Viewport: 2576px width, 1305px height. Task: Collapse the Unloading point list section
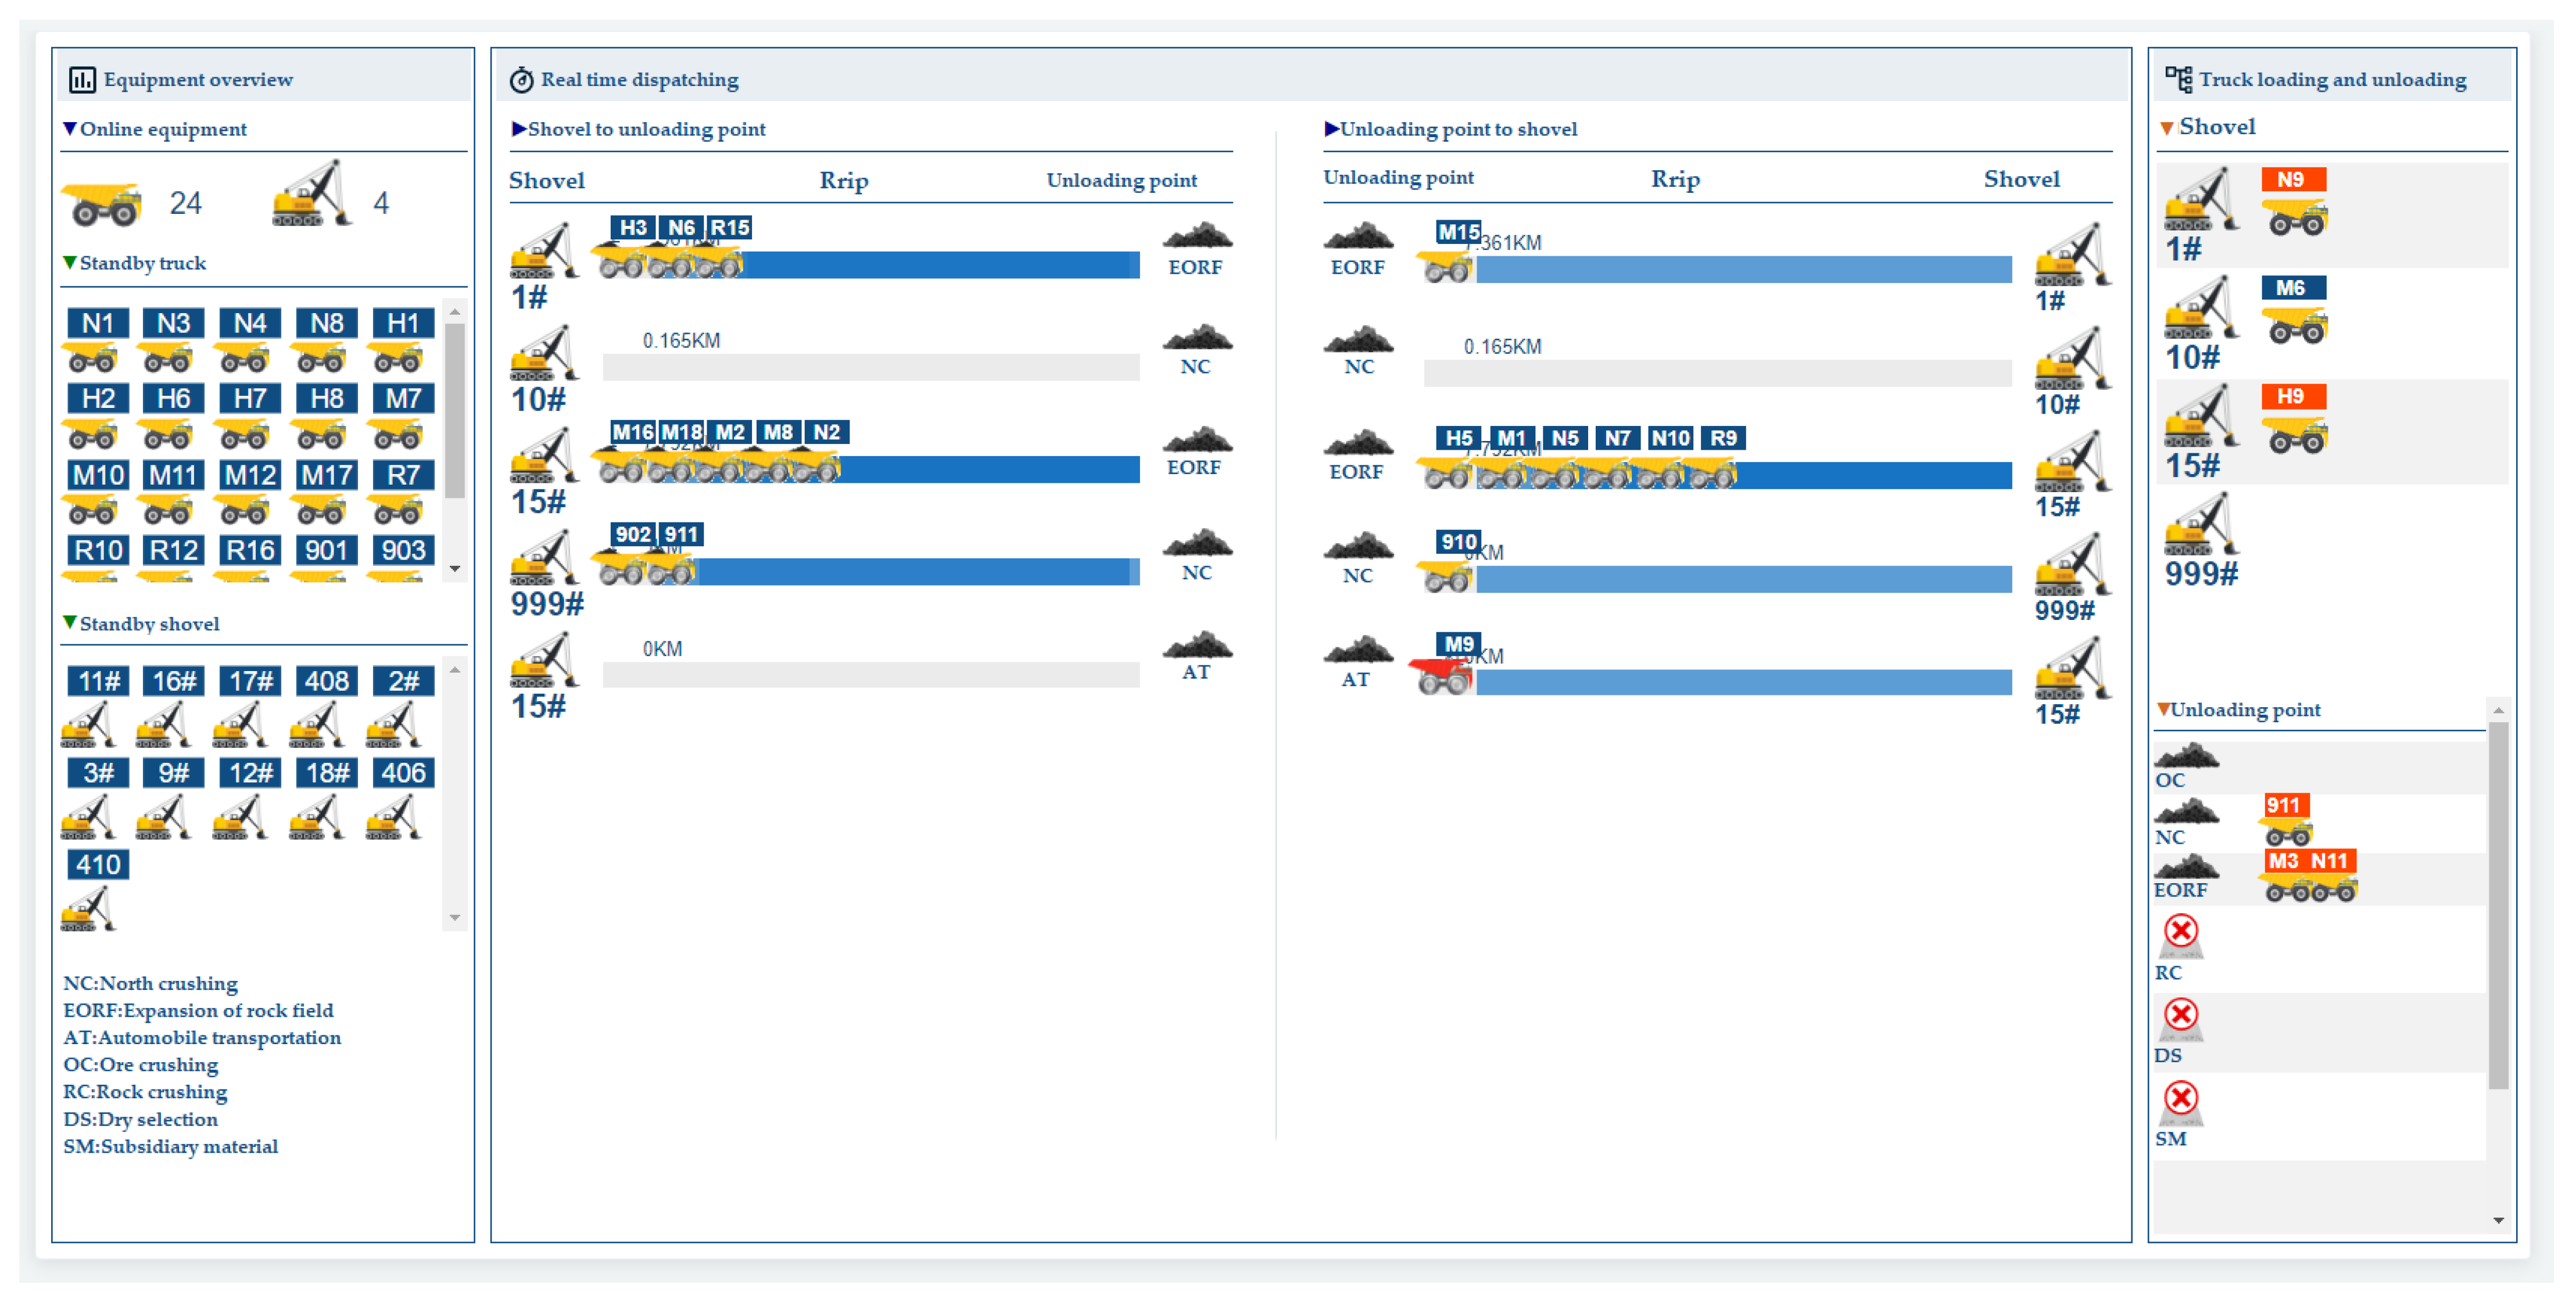(2163, 709)
